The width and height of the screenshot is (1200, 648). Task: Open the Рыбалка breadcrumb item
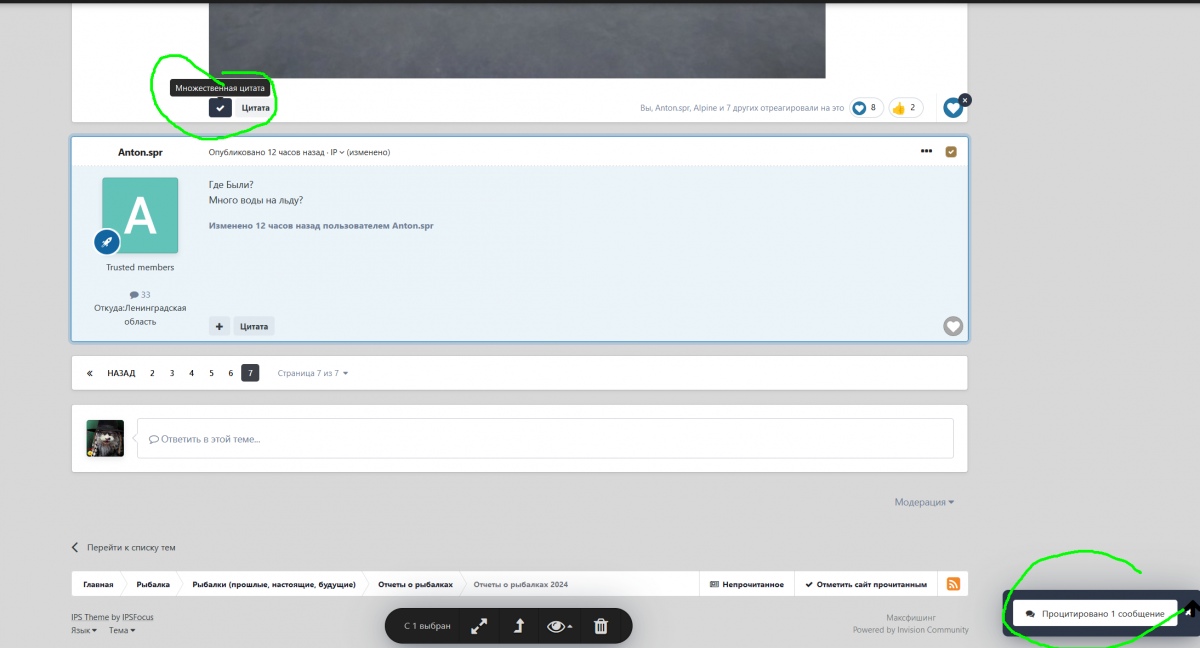pos(153,584)
